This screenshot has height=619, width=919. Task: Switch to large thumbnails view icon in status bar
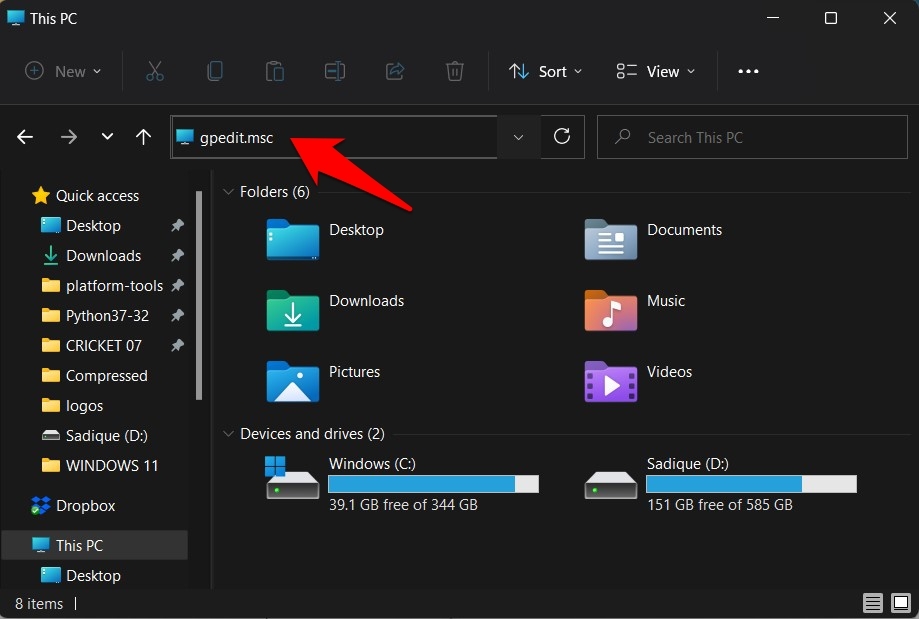(900, 603)
